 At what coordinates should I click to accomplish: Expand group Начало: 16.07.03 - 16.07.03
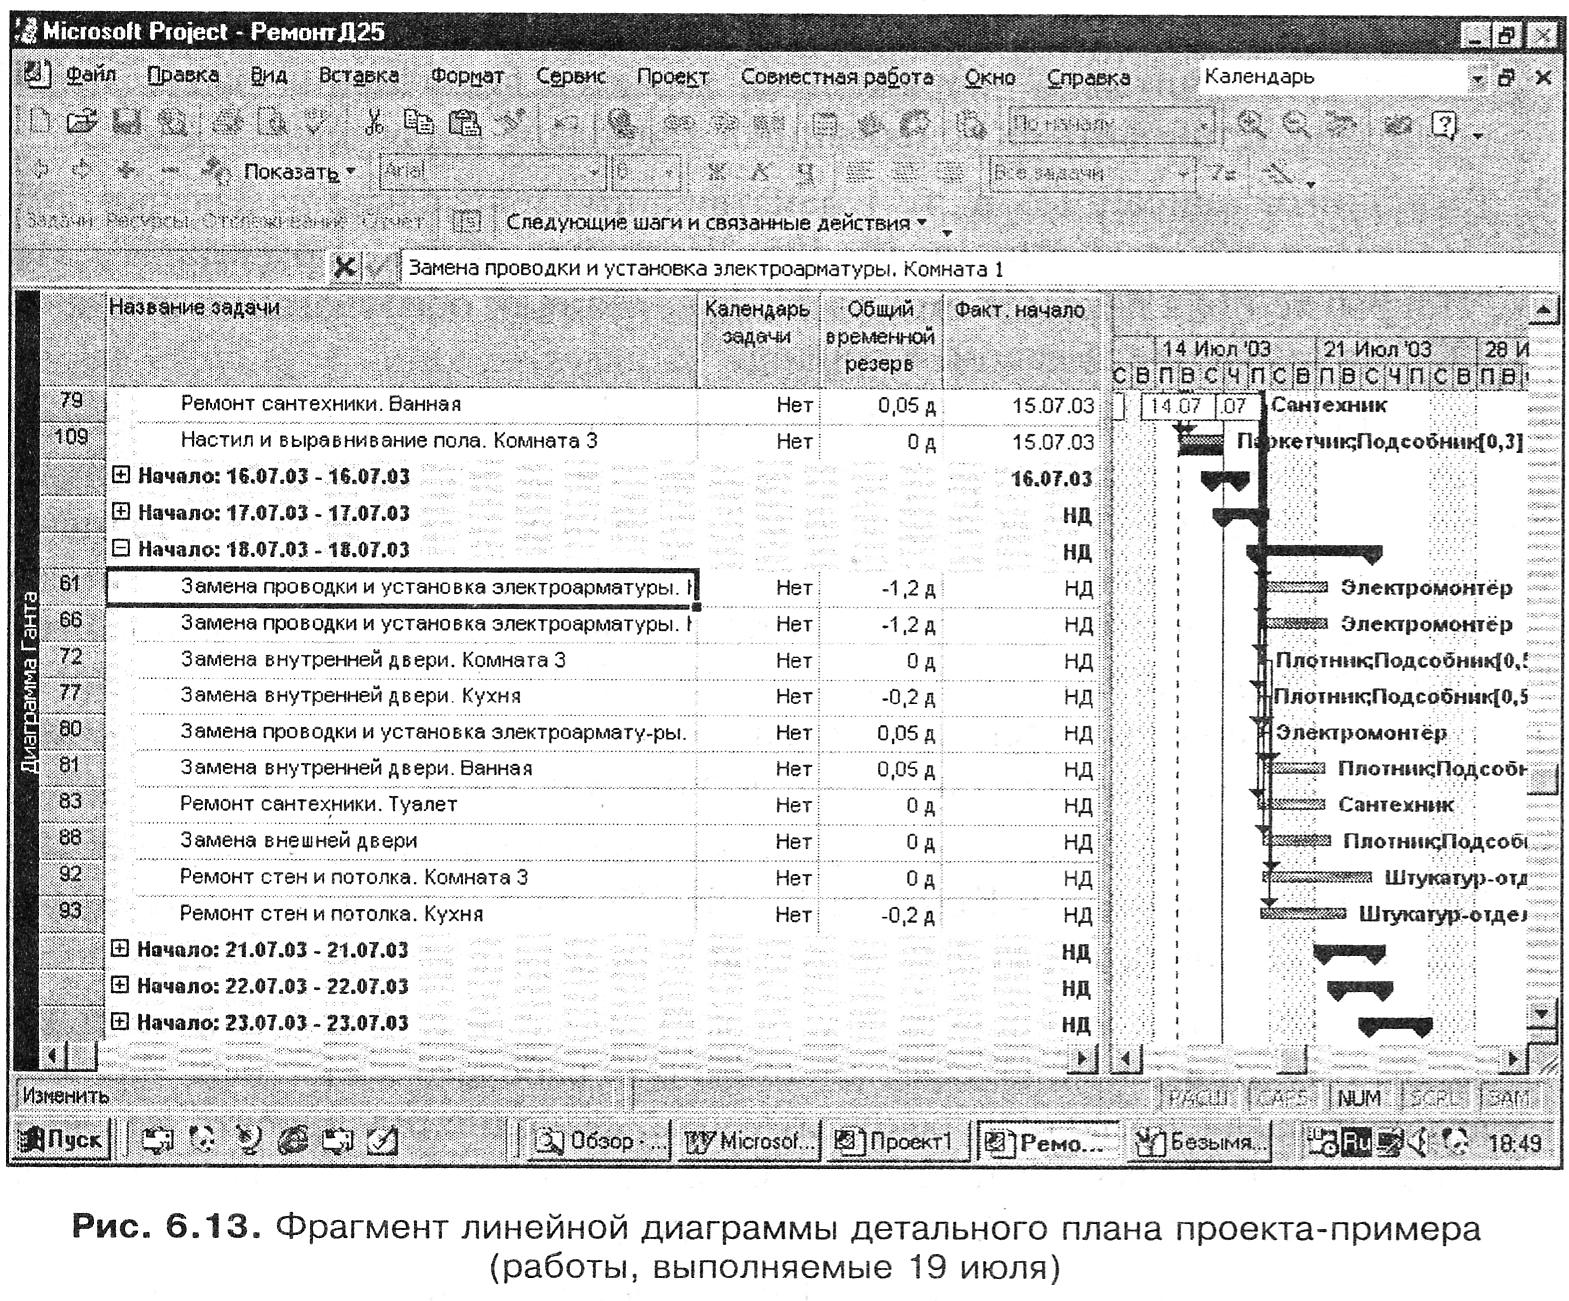click(121, 475)
